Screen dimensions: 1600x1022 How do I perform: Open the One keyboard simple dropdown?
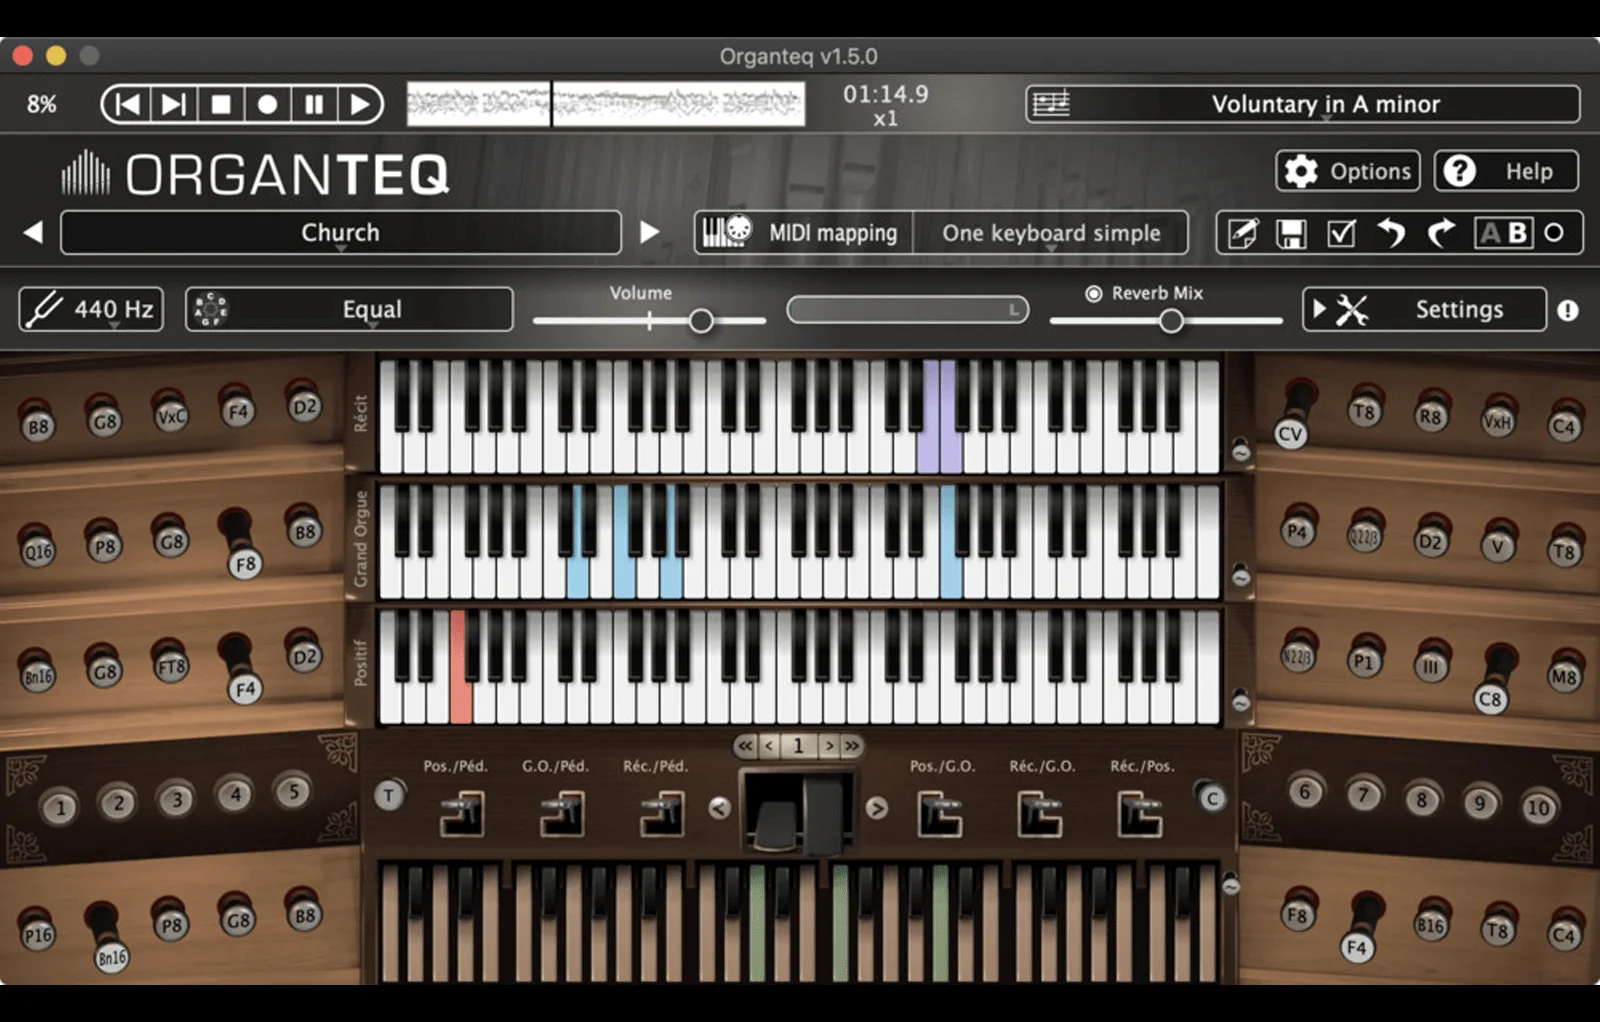coord(1051,233)
